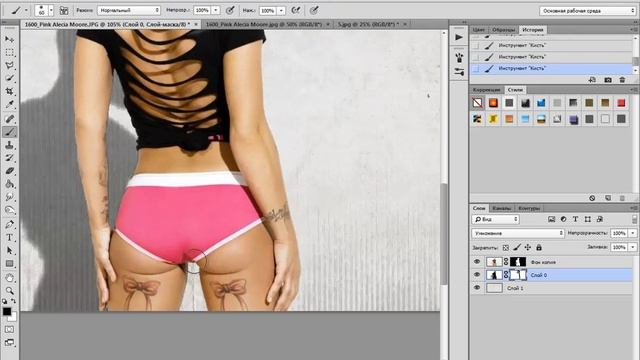Click the canvas vertical scrollbar
The width and height of the screenshot is (640, 360).
coord(444,233)
